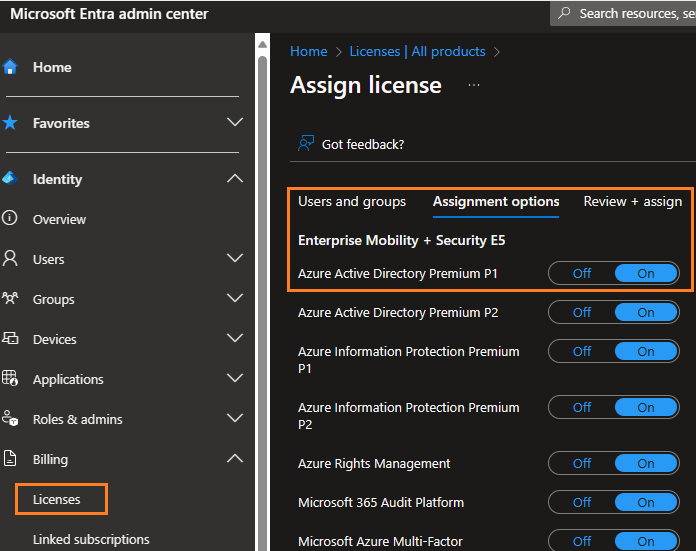
Task: Turn off Azure Active Directory Premium P1
Action: pyautogui.click(x=581, y=274)
